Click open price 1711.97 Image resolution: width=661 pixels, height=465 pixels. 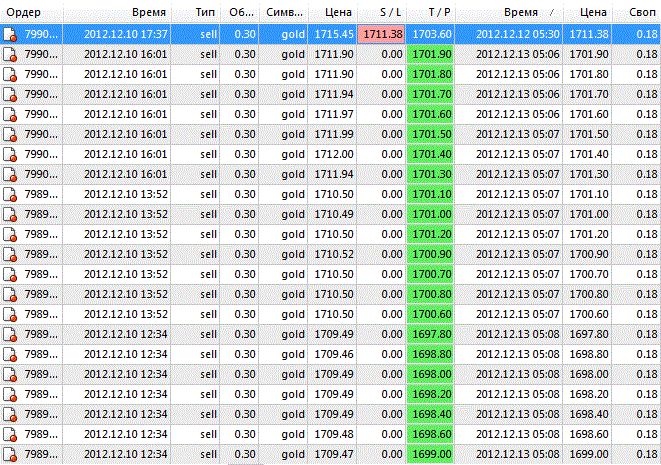point(334,114)
